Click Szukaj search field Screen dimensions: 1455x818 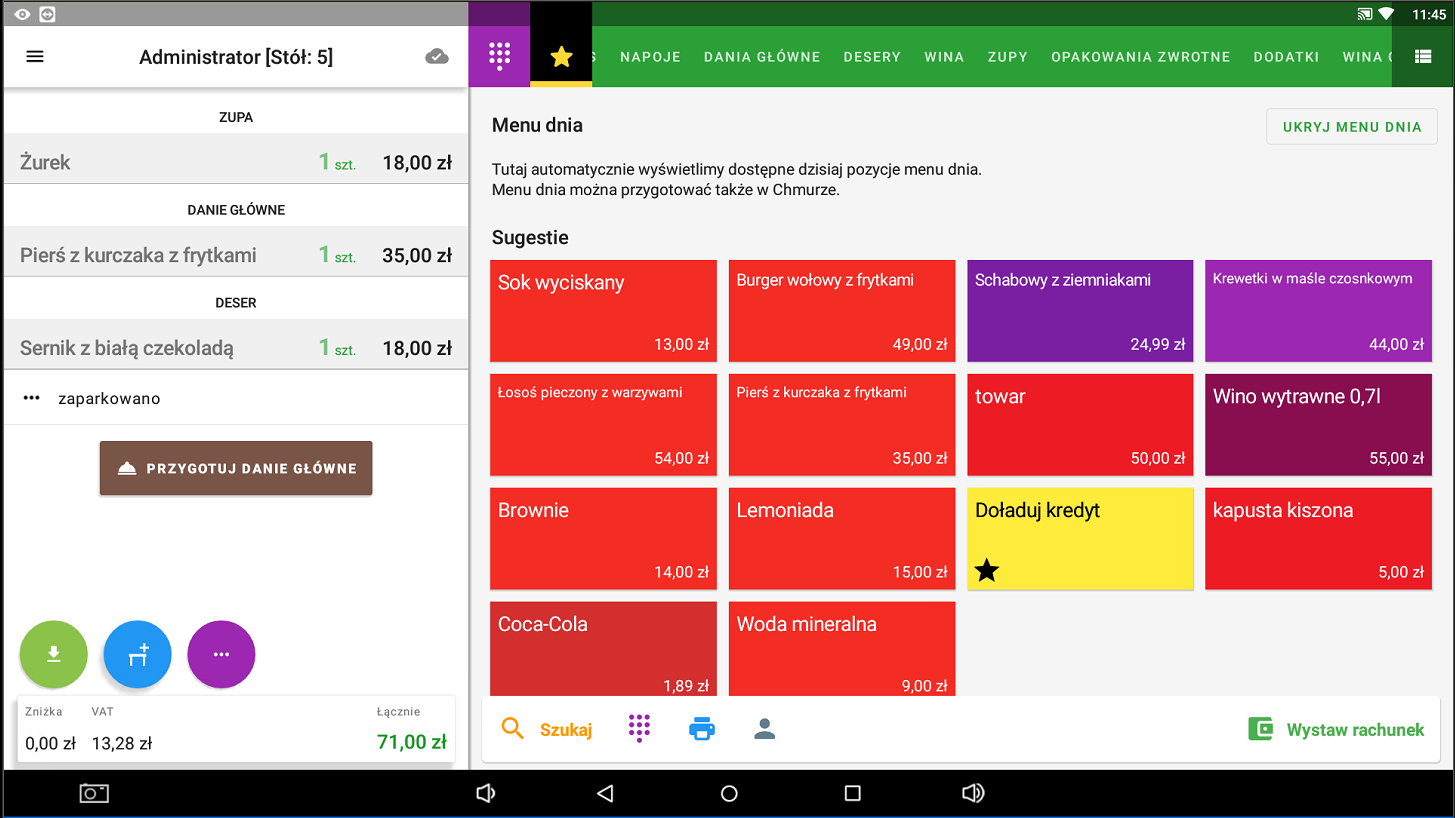[548, 729]
